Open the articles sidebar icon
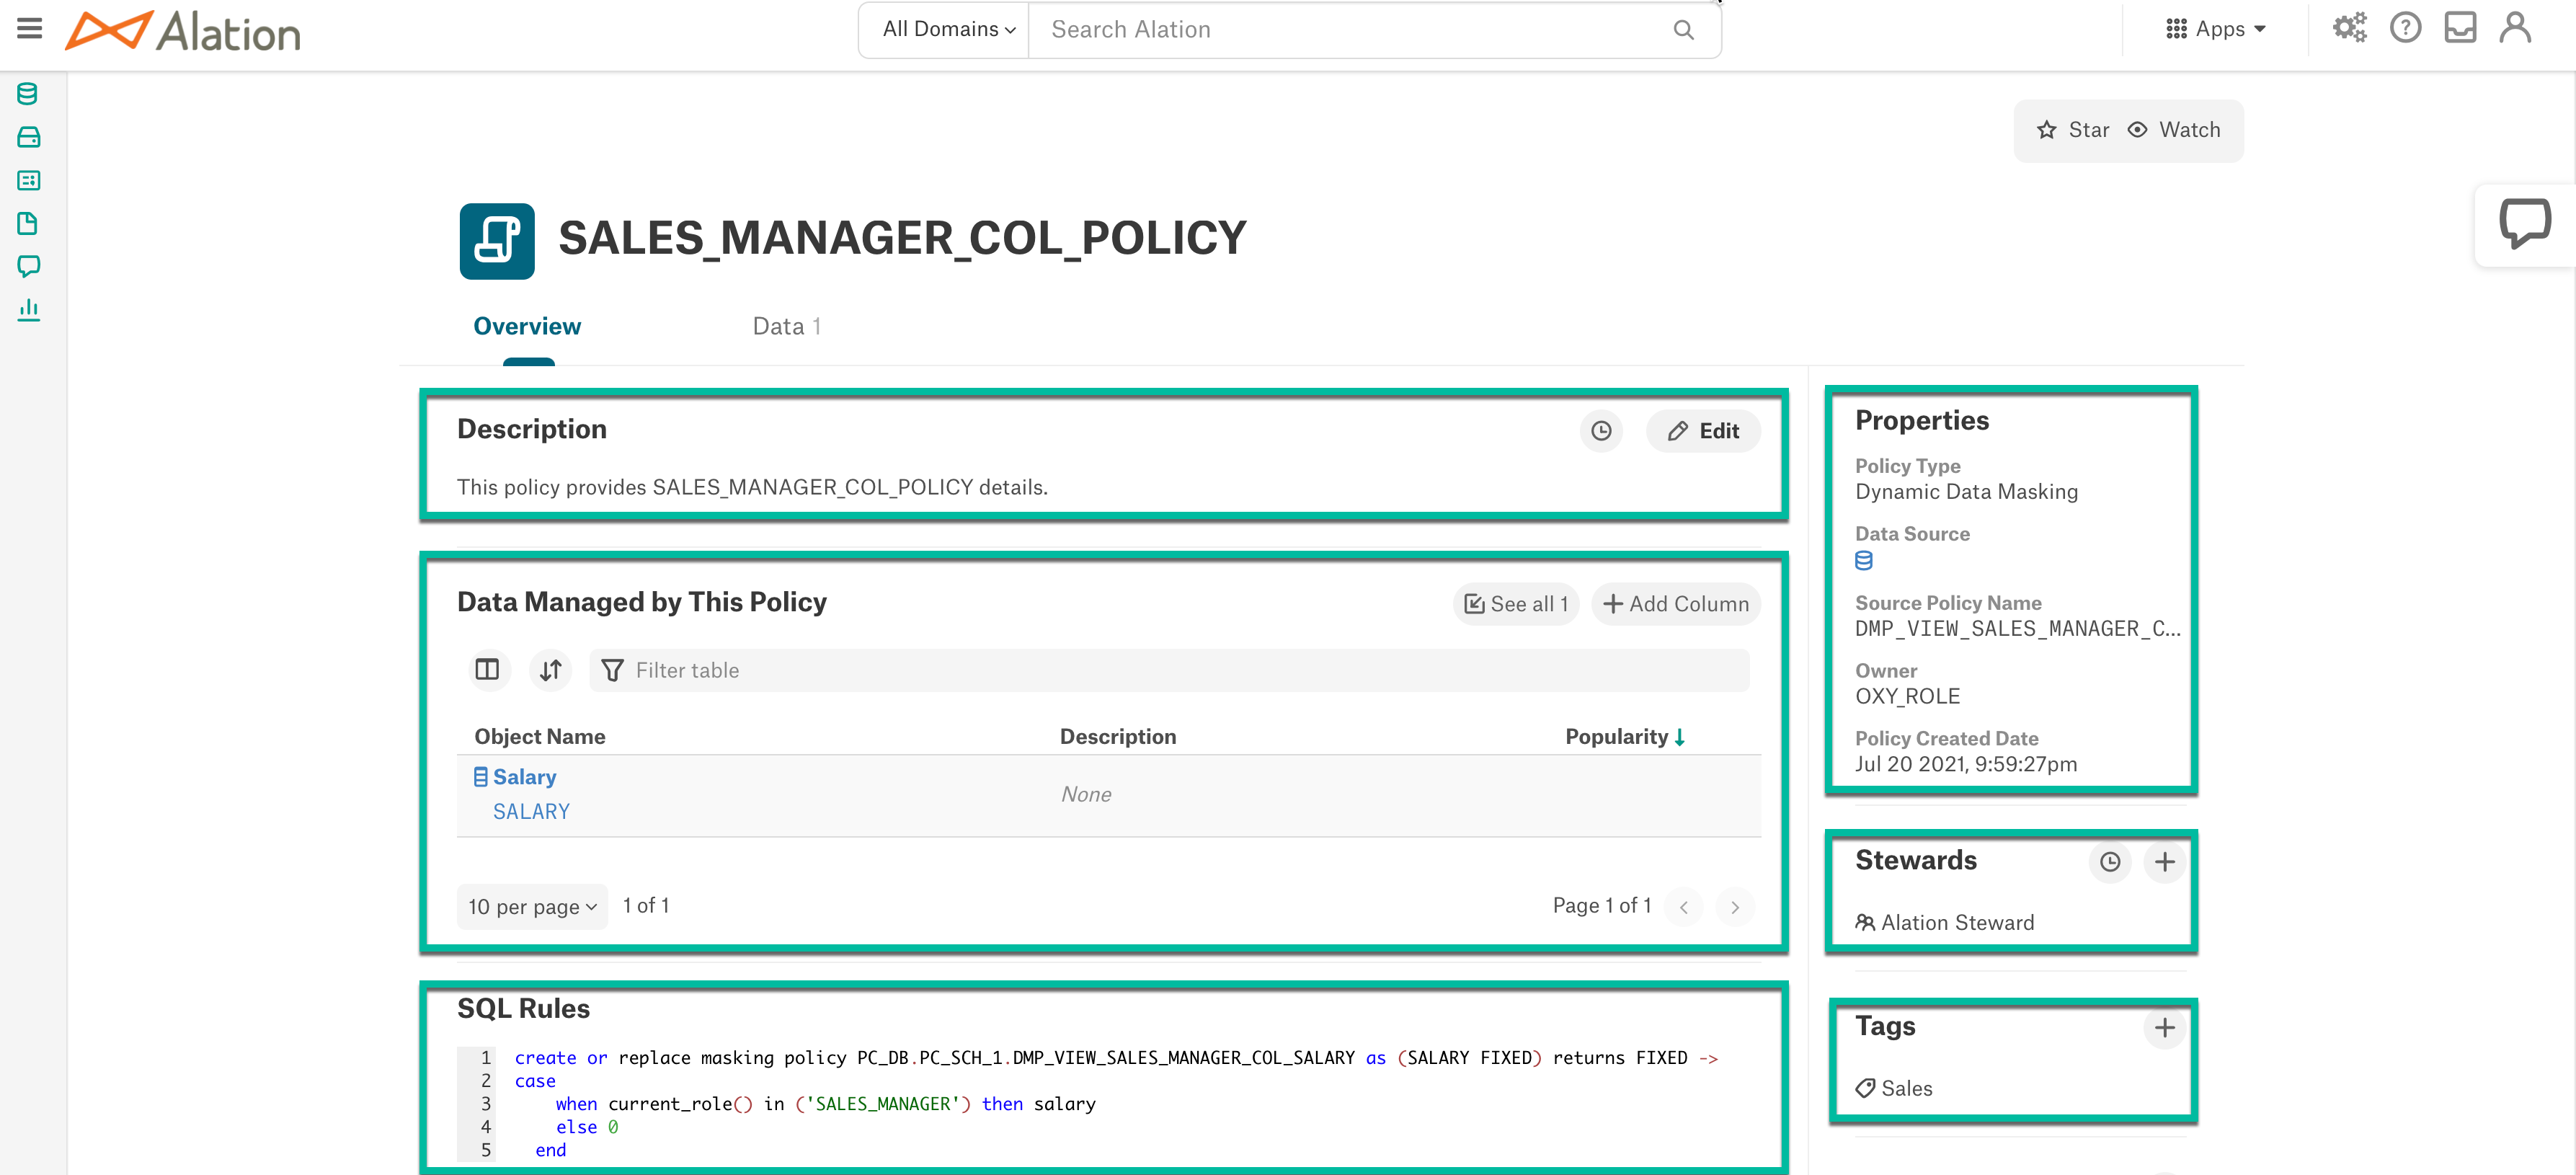 click(x=28, y=223)
